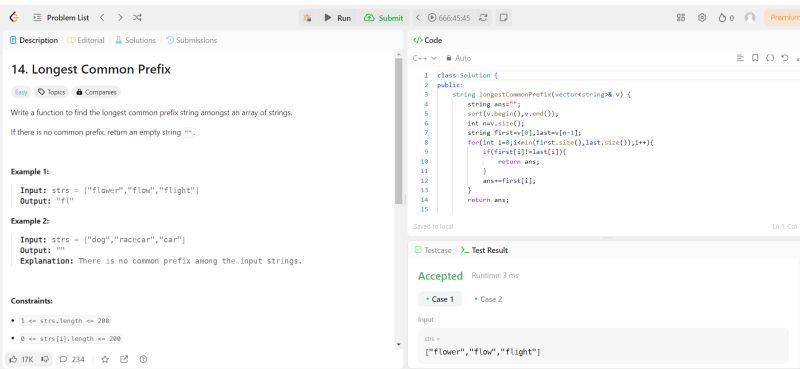The image size is (800, 369).
Task: Click the Example 2 heading
Action: coord(30,221)
